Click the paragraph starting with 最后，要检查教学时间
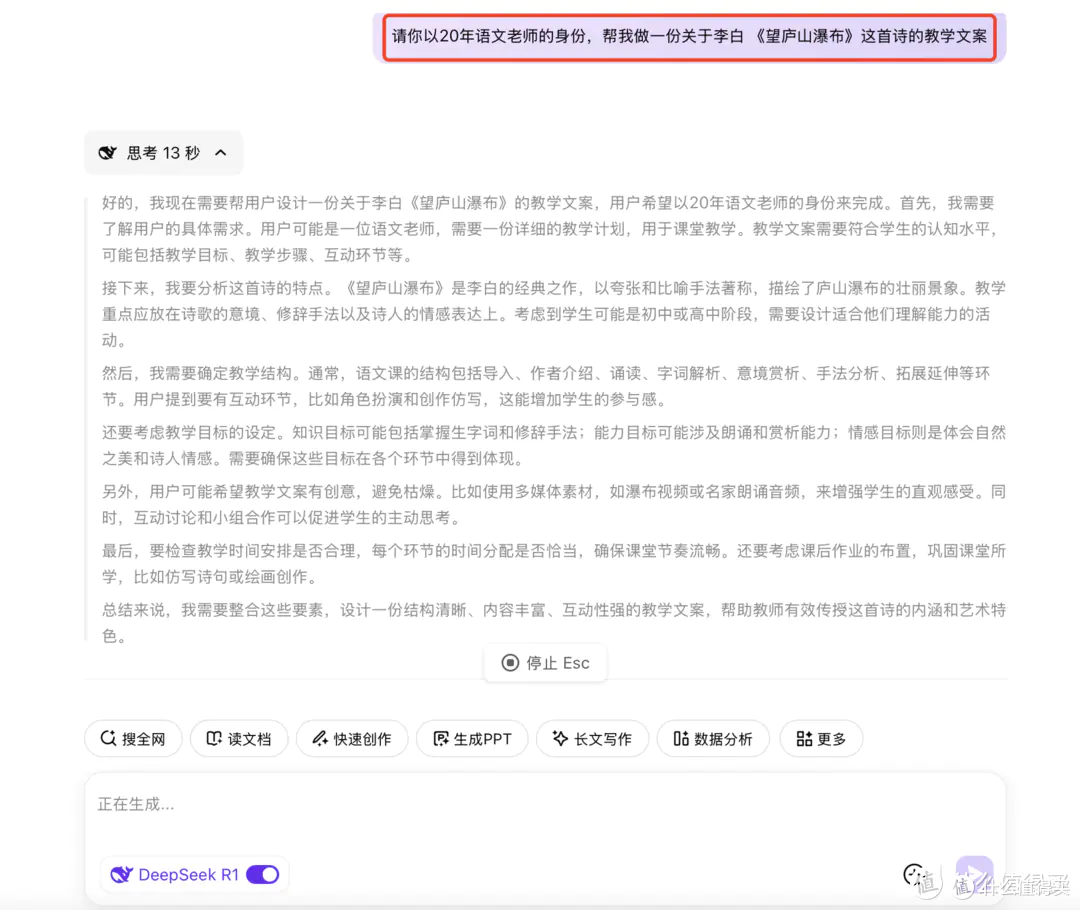This screenshot has height=910, width=1080. pos(553,563)
